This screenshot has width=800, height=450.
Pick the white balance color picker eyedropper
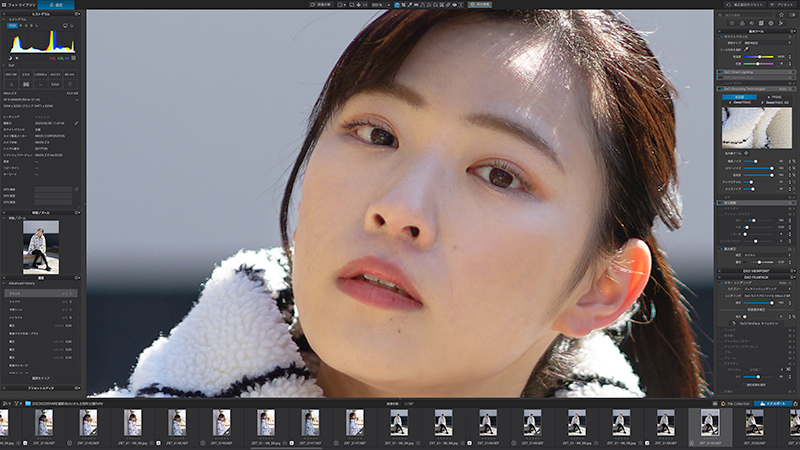coord(746,49)
